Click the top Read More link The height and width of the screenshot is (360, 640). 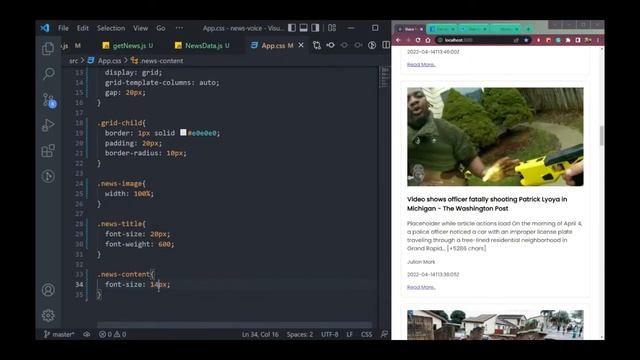tap(421, 64)
